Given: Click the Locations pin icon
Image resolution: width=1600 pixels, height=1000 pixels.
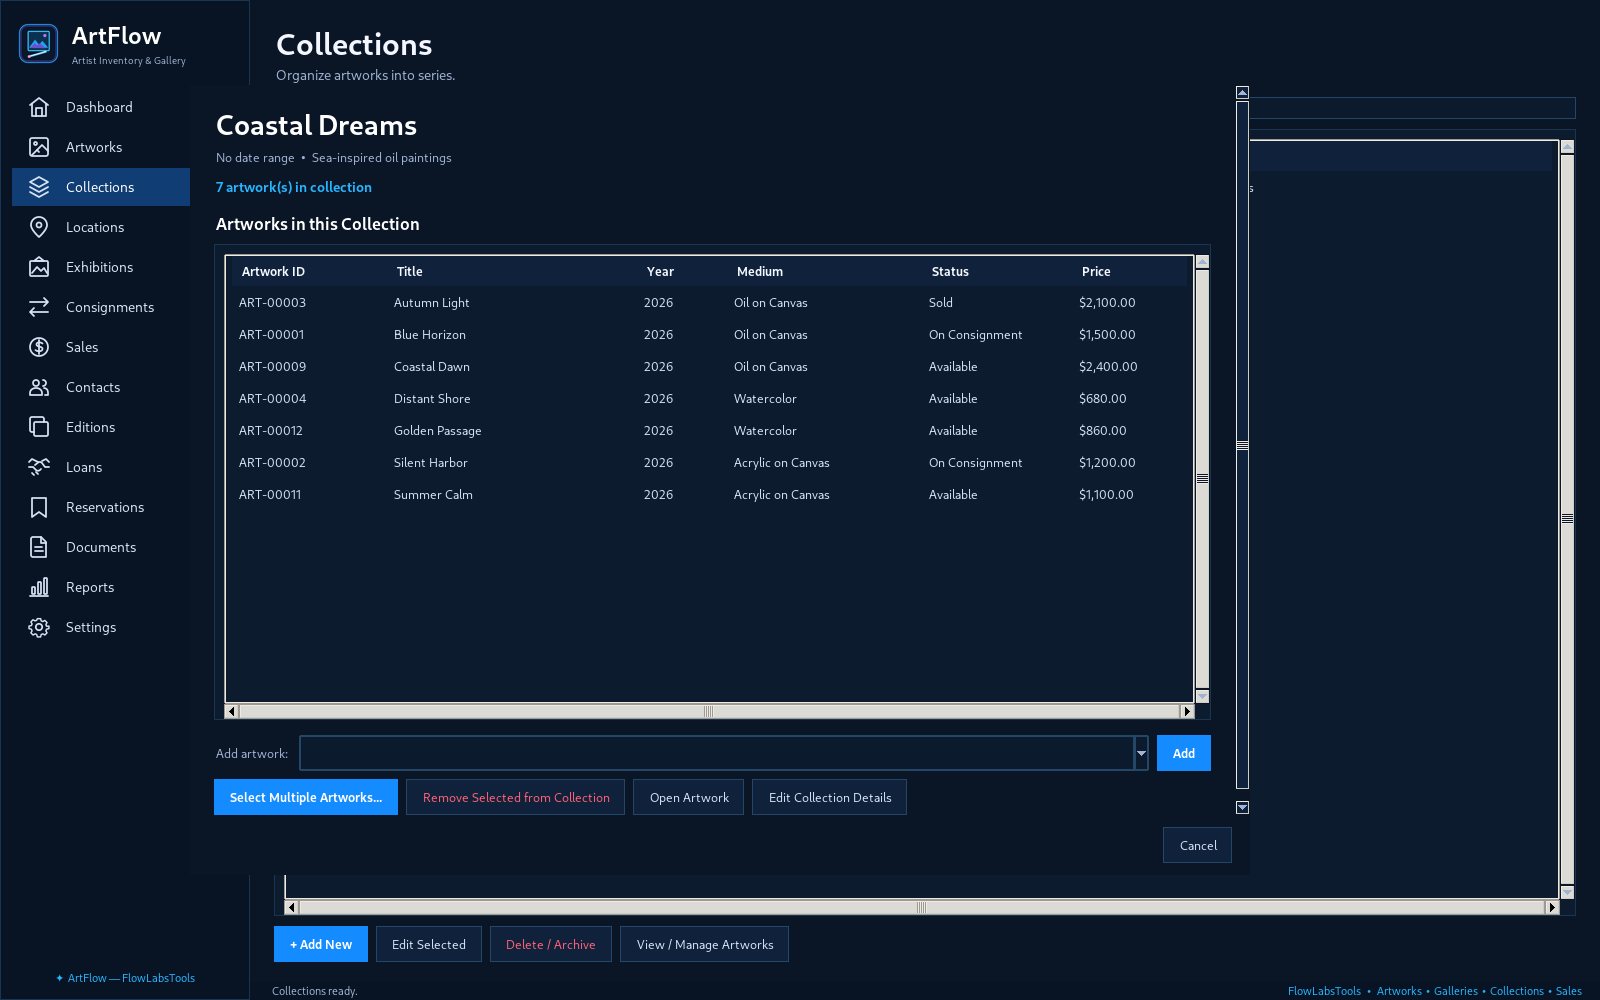Looking at the screenshot, I should click(x=39, y=227).
